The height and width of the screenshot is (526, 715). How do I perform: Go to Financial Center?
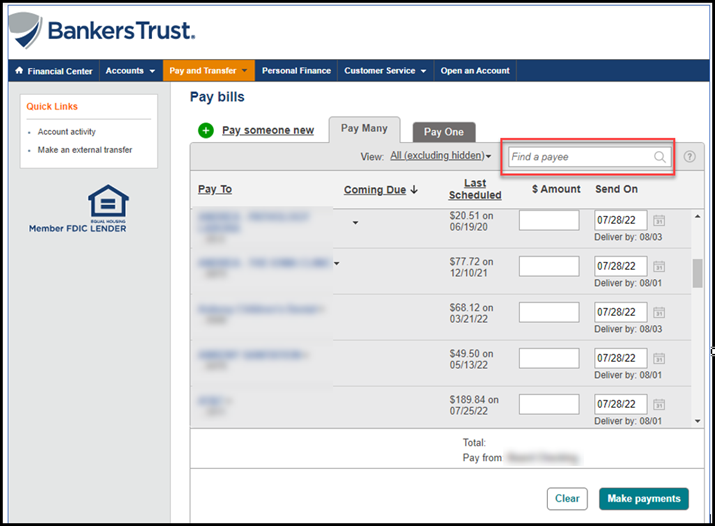pyautogui.click(x=54, y=71)
